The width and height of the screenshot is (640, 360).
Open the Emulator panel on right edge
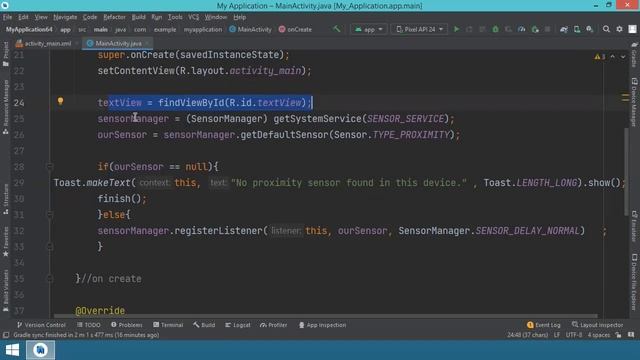pyautogui.click(x=634, y=226)
